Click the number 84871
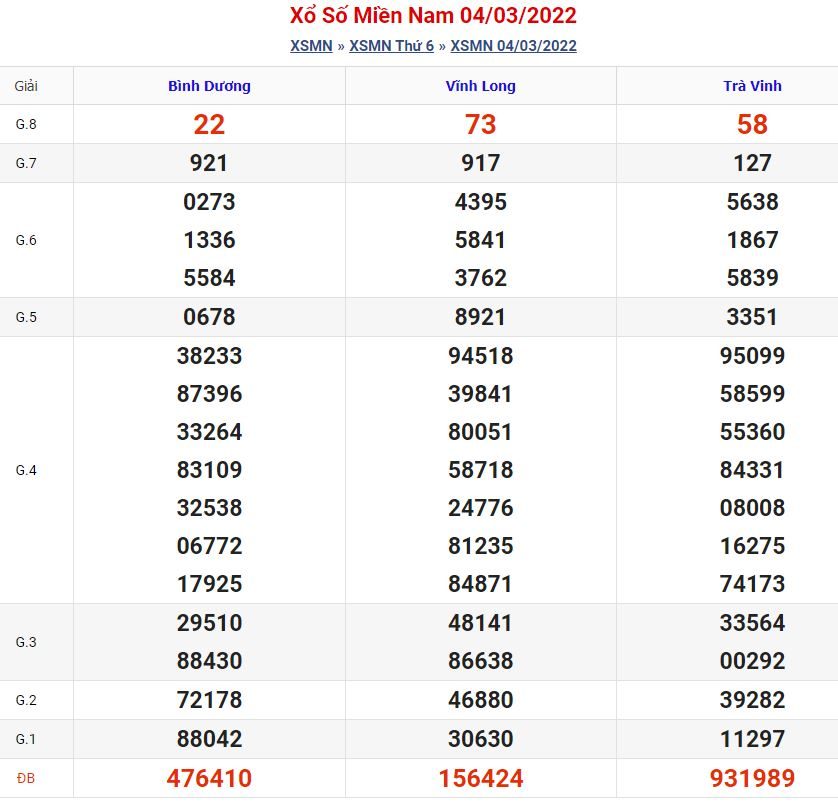 [480, 584]
